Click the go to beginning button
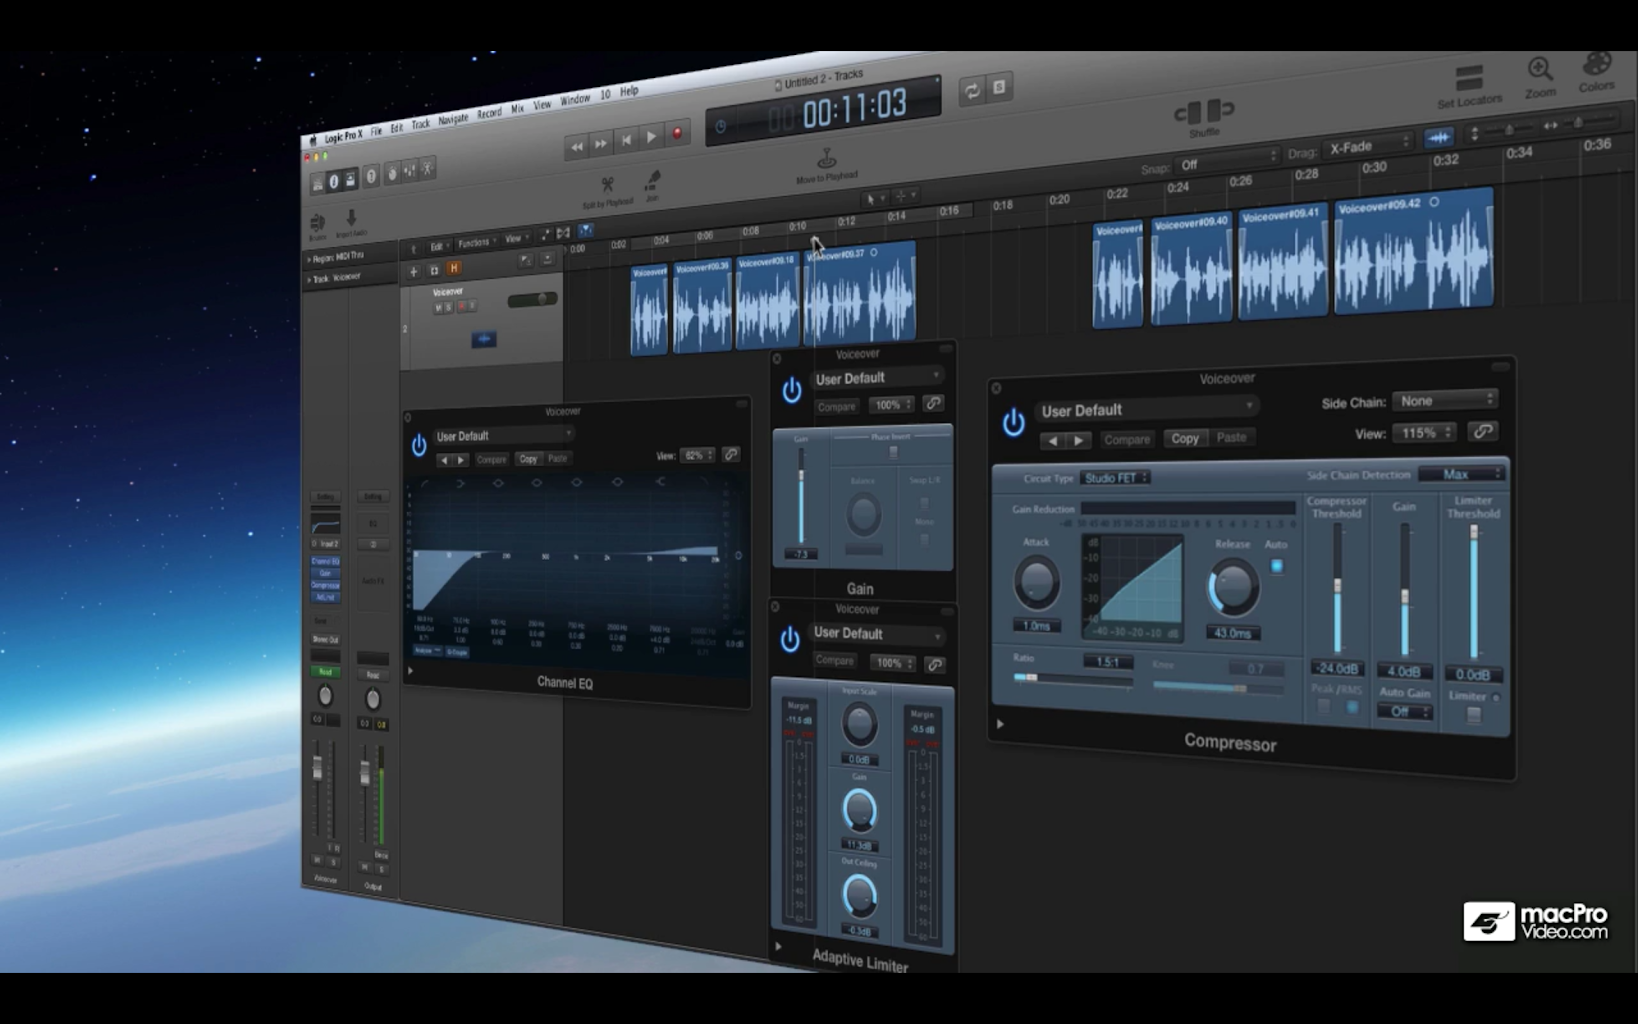Image resolution: width=1638 pixels, height=1024 pixels. click(x=626, y=140)
